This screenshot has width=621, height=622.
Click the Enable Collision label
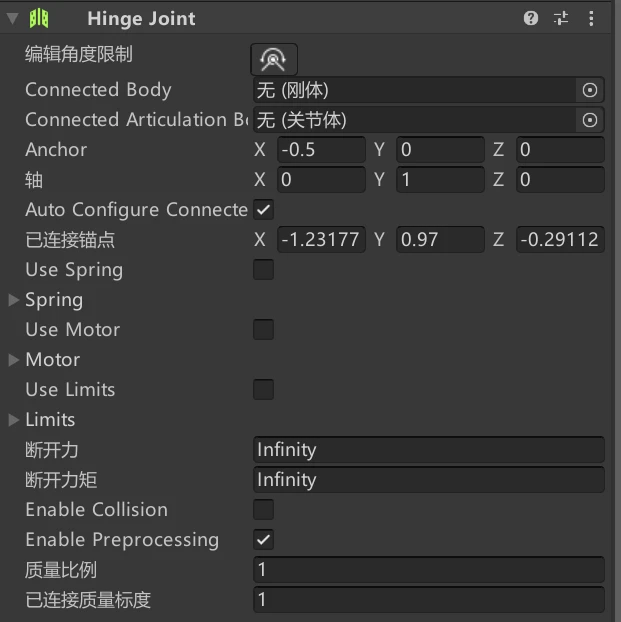(96, 510)
